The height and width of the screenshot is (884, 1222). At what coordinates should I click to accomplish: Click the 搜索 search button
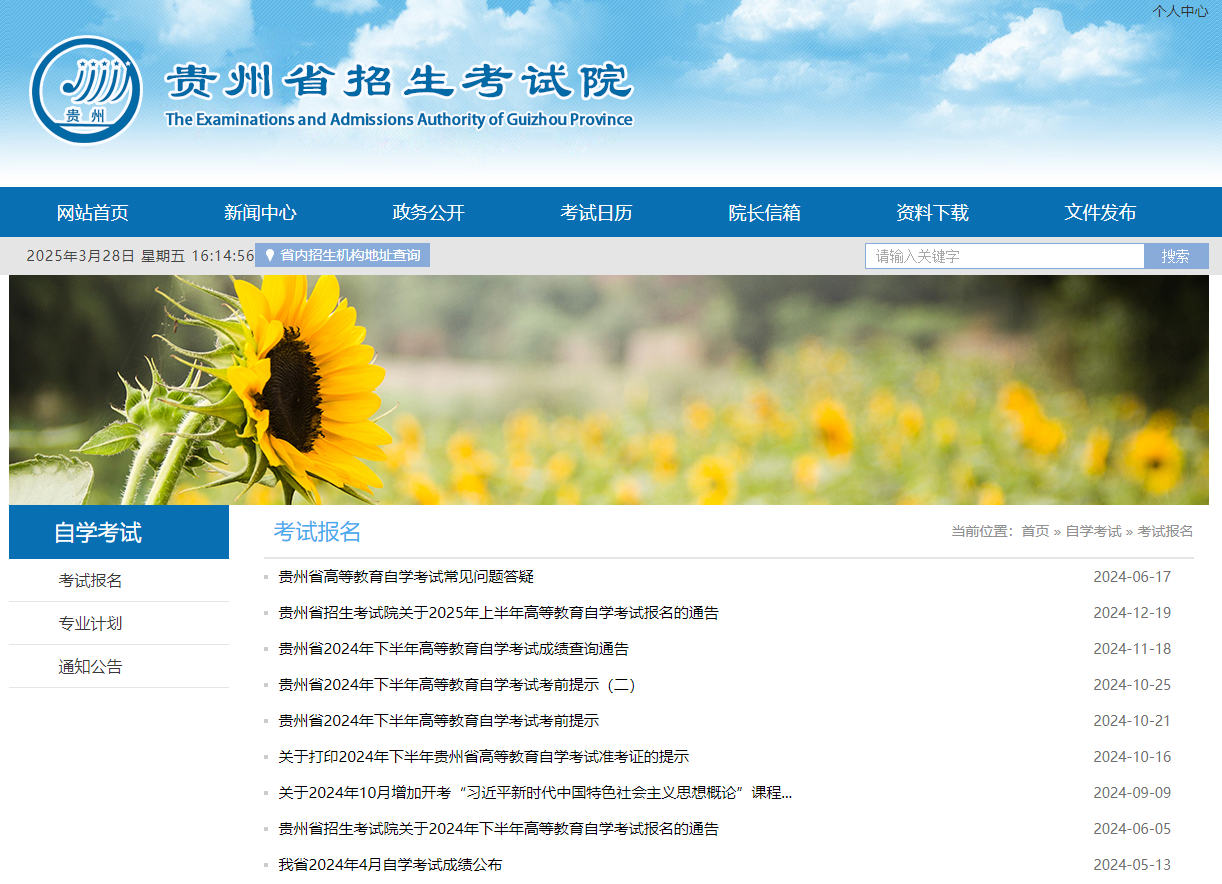click(x=1176, y=255)
